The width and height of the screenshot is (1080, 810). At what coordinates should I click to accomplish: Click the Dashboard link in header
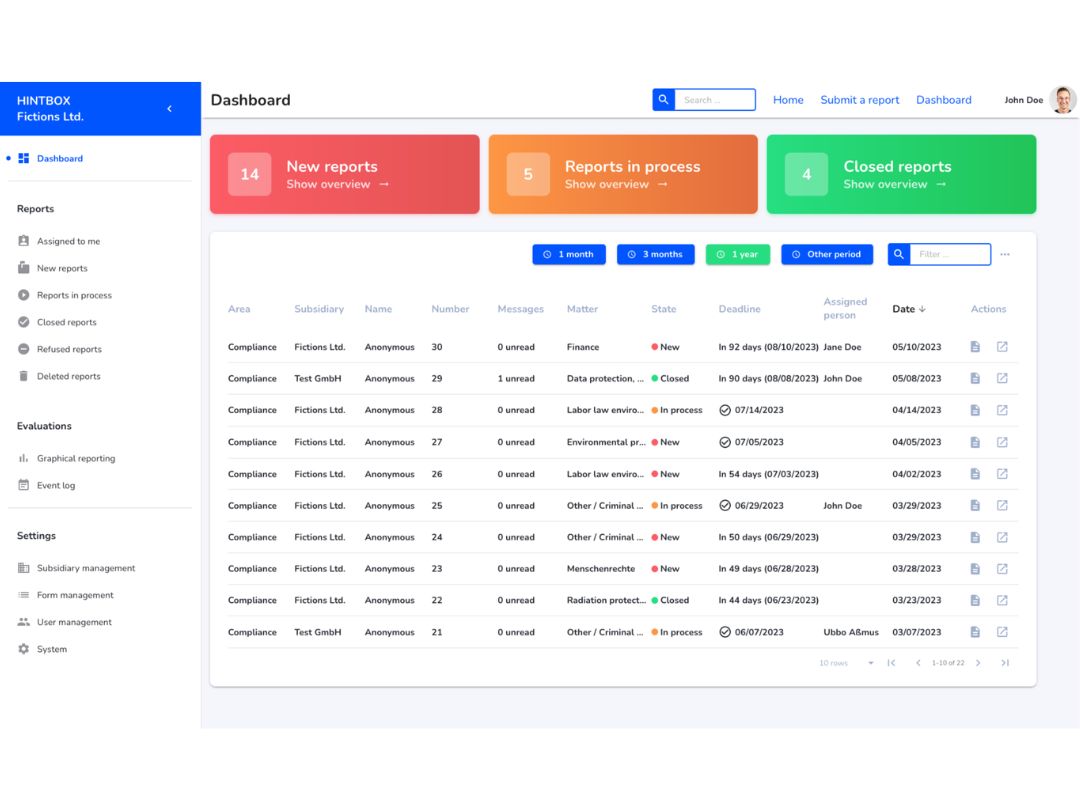pos(944,100)
